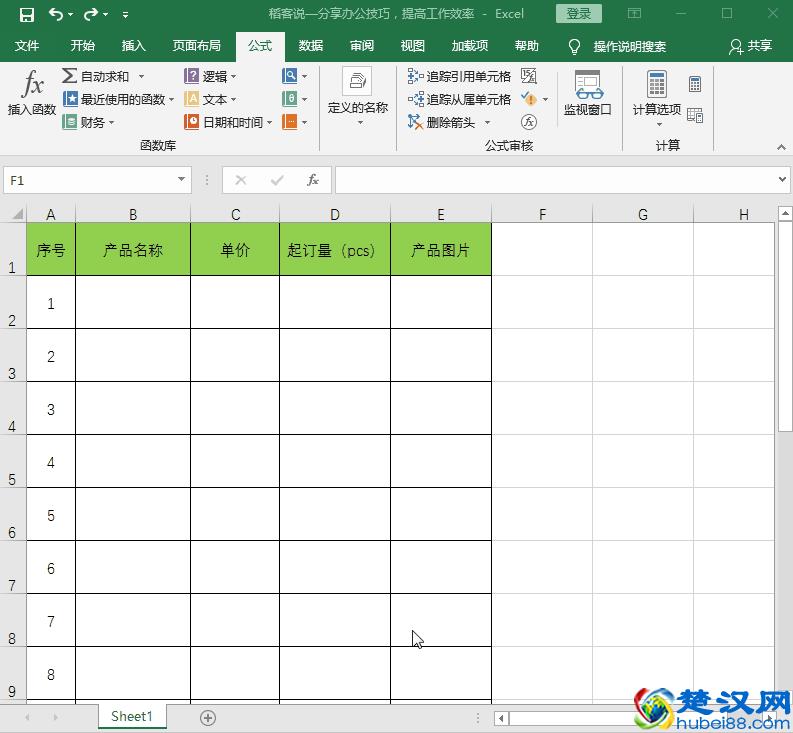This screenshot has height=733, width=793.
Task: Click the 产品名称 header cell
Action: point(133,250)
